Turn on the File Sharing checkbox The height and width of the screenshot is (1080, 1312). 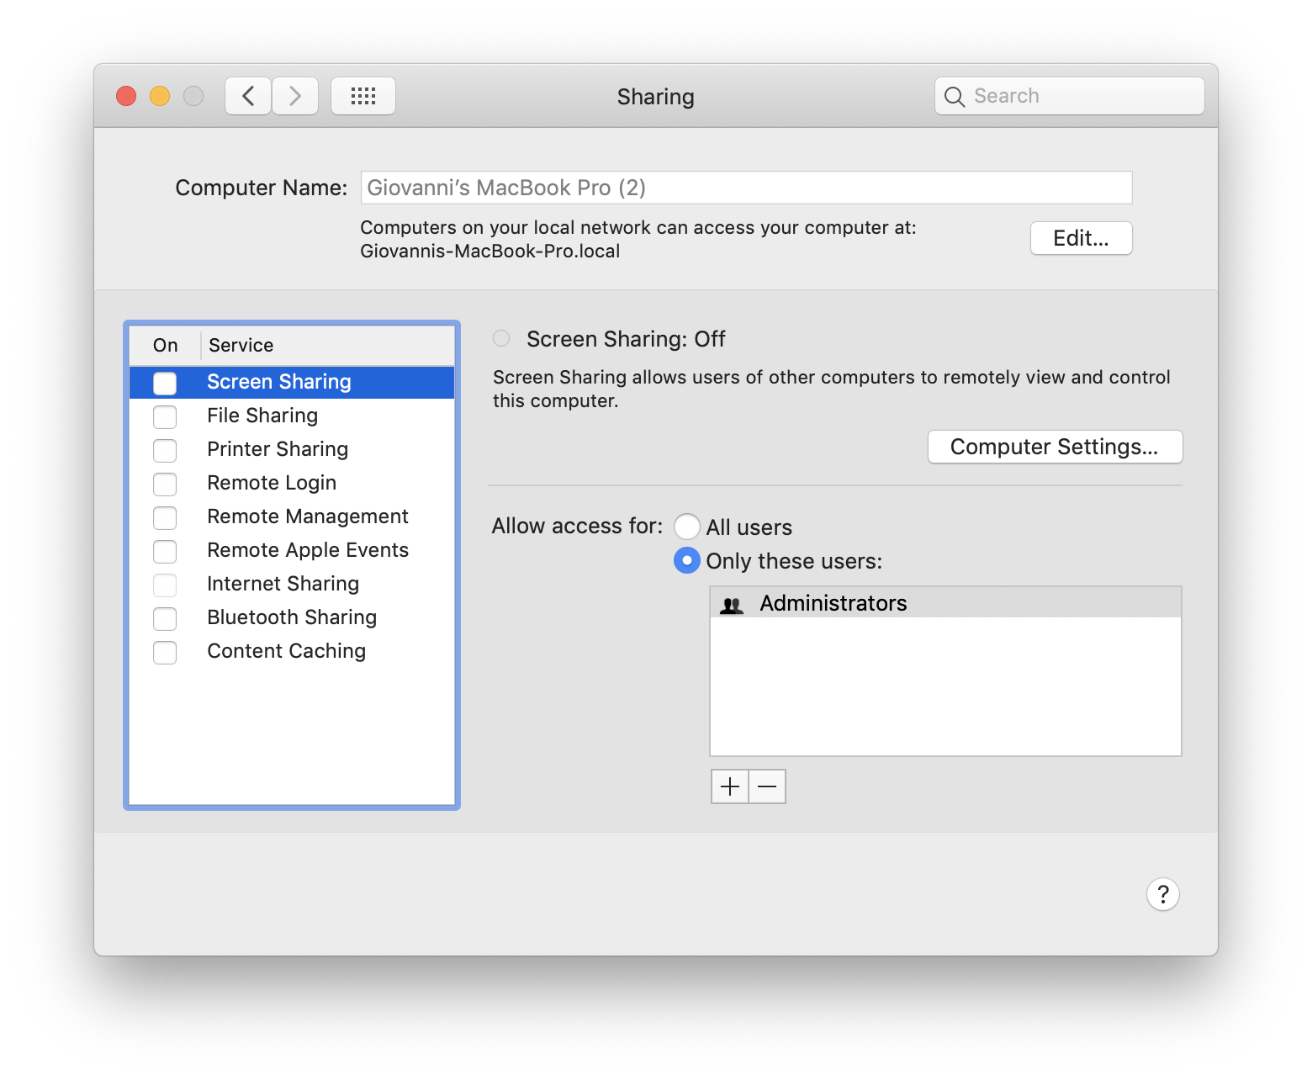pos(165,416)
